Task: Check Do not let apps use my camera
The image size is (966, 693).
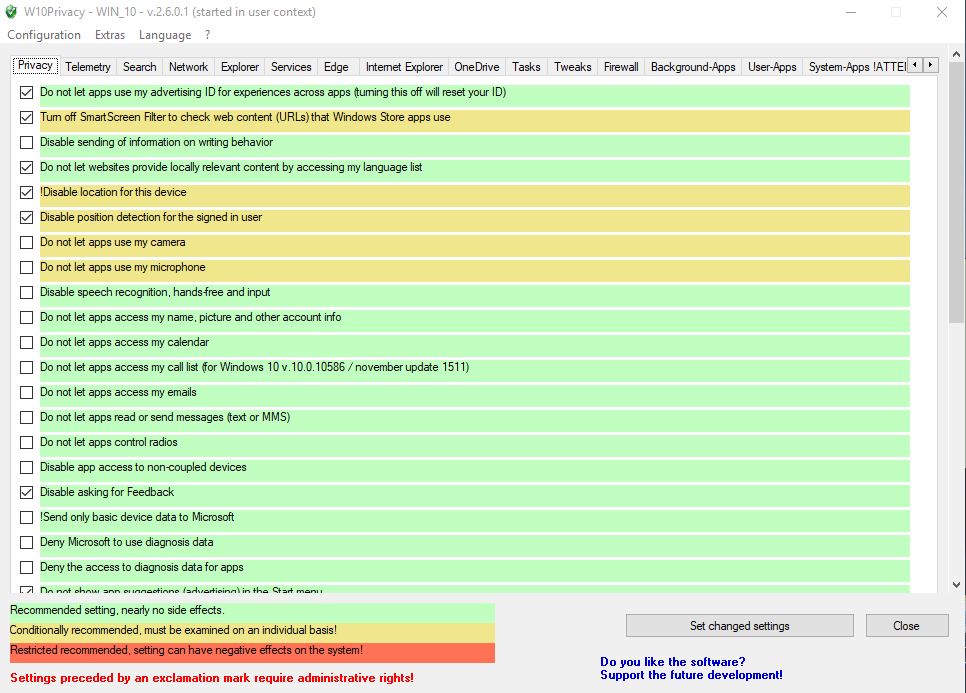Action: pyautogui.click(x=26, y=243)
